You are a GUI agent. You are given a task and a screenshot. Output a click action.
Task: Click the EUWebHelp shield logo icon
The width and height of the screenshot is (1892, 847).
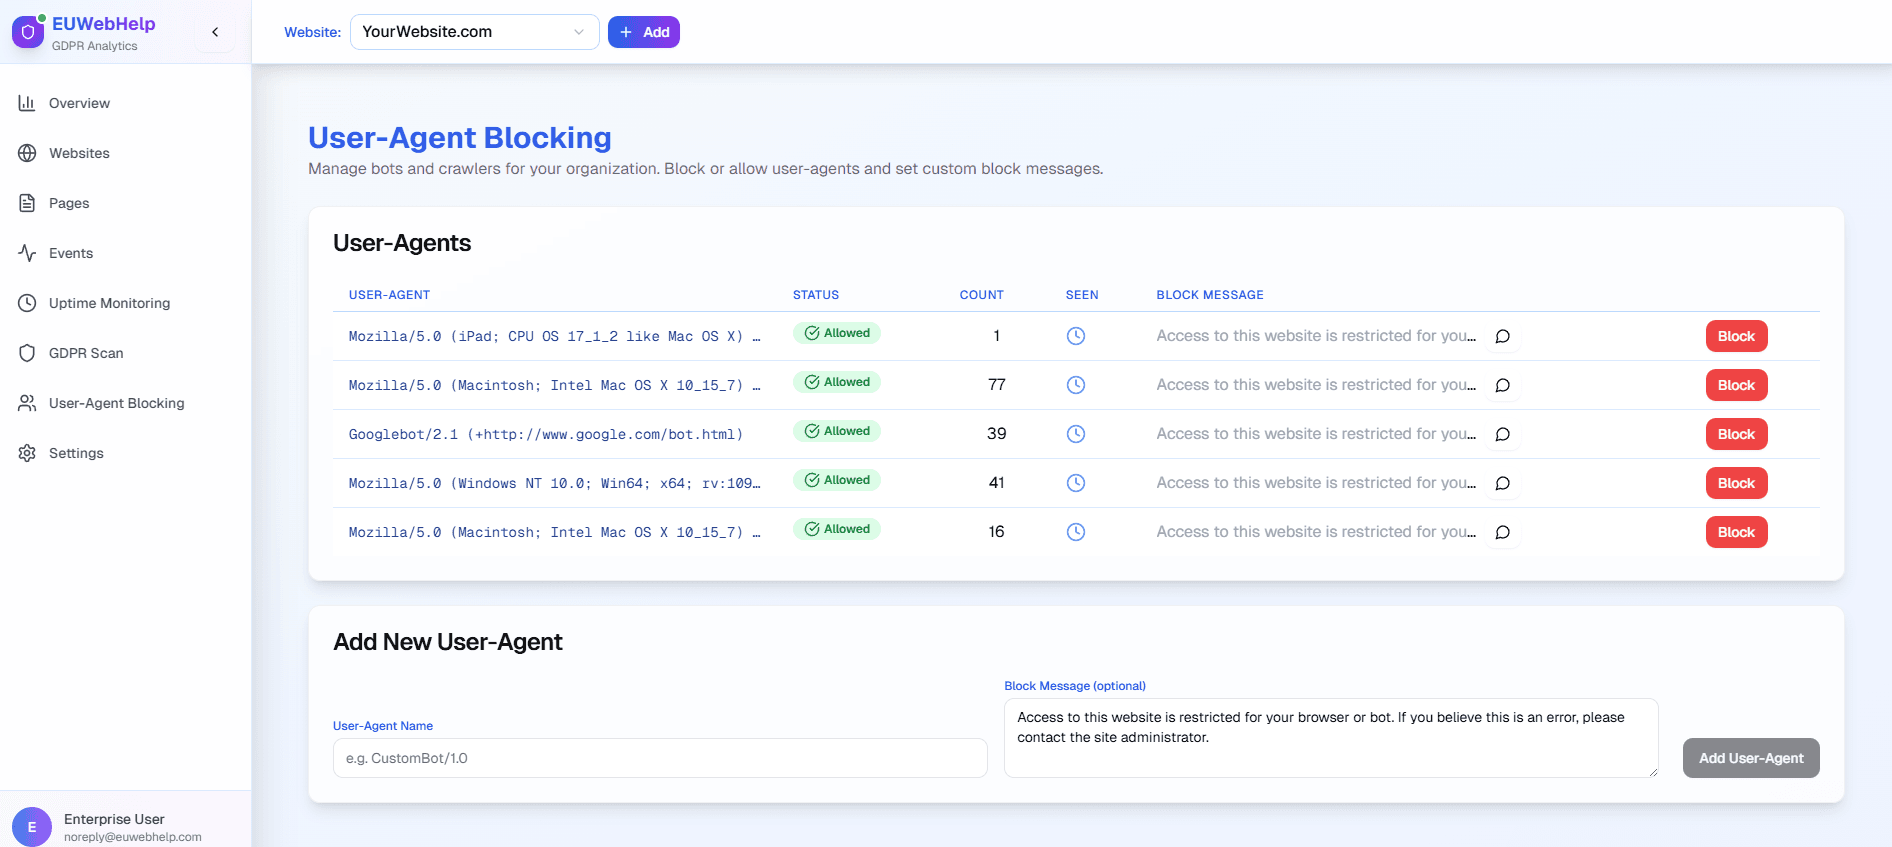[x=28, y=32]
